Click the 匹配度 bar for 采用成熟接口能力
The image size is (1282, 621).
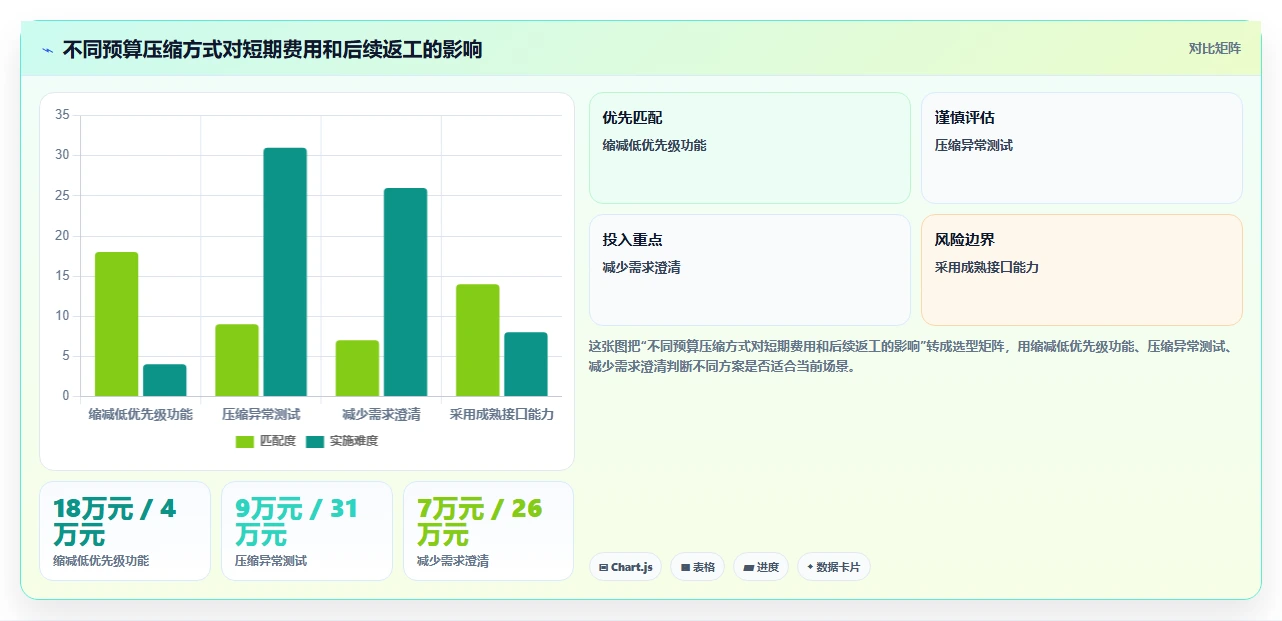477,340
